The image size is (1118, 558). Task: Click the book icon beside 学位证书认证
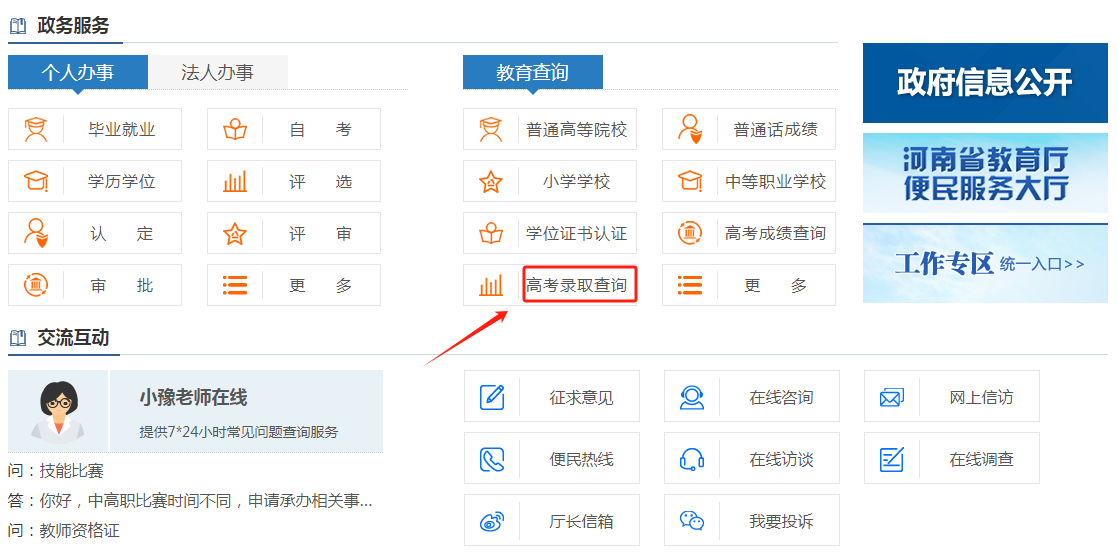point(491,233)
